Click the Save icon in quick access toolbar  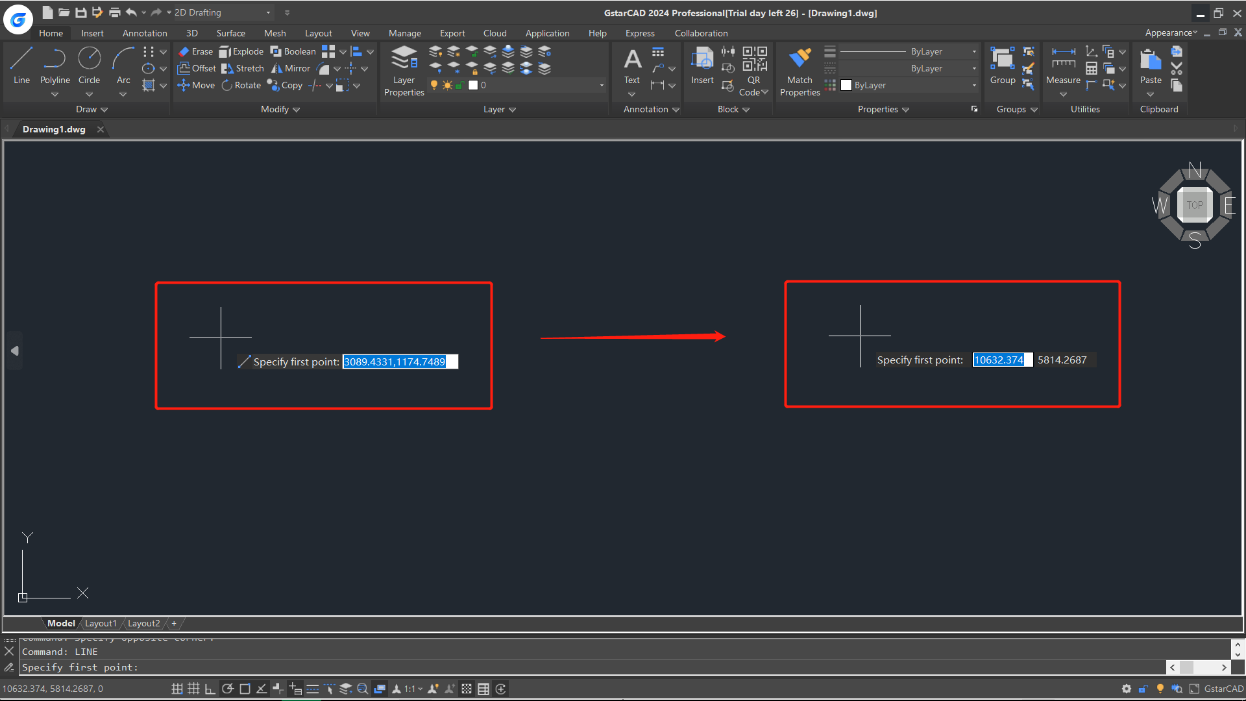81,13
